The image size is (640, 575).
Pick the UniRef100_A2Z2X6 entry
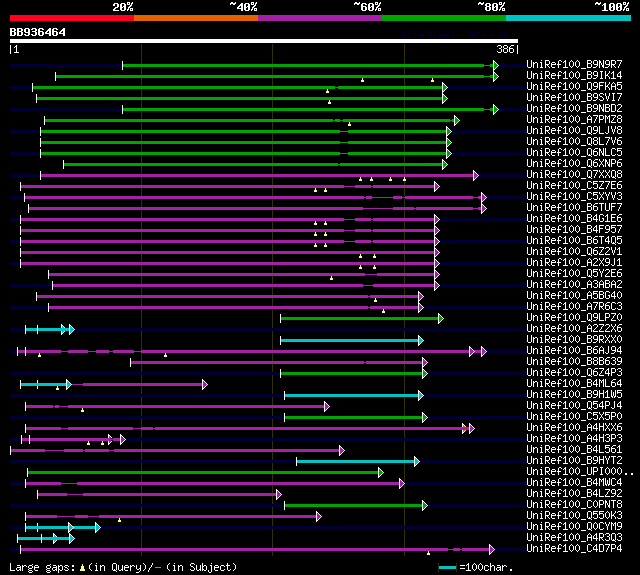tap(574, 329)
